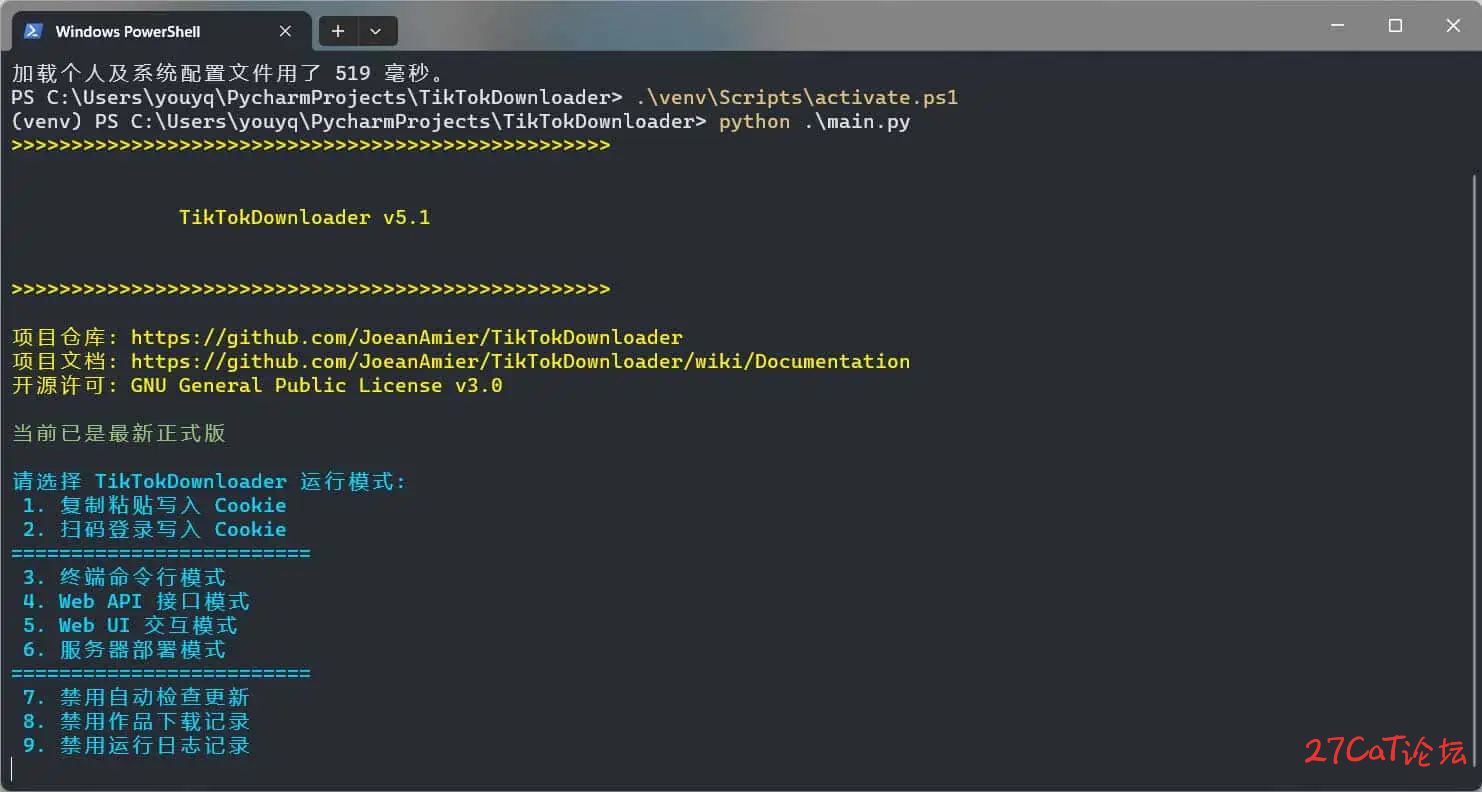
Task: Select the Windows PowerShell tab
Action: click(x=161, y=31)
